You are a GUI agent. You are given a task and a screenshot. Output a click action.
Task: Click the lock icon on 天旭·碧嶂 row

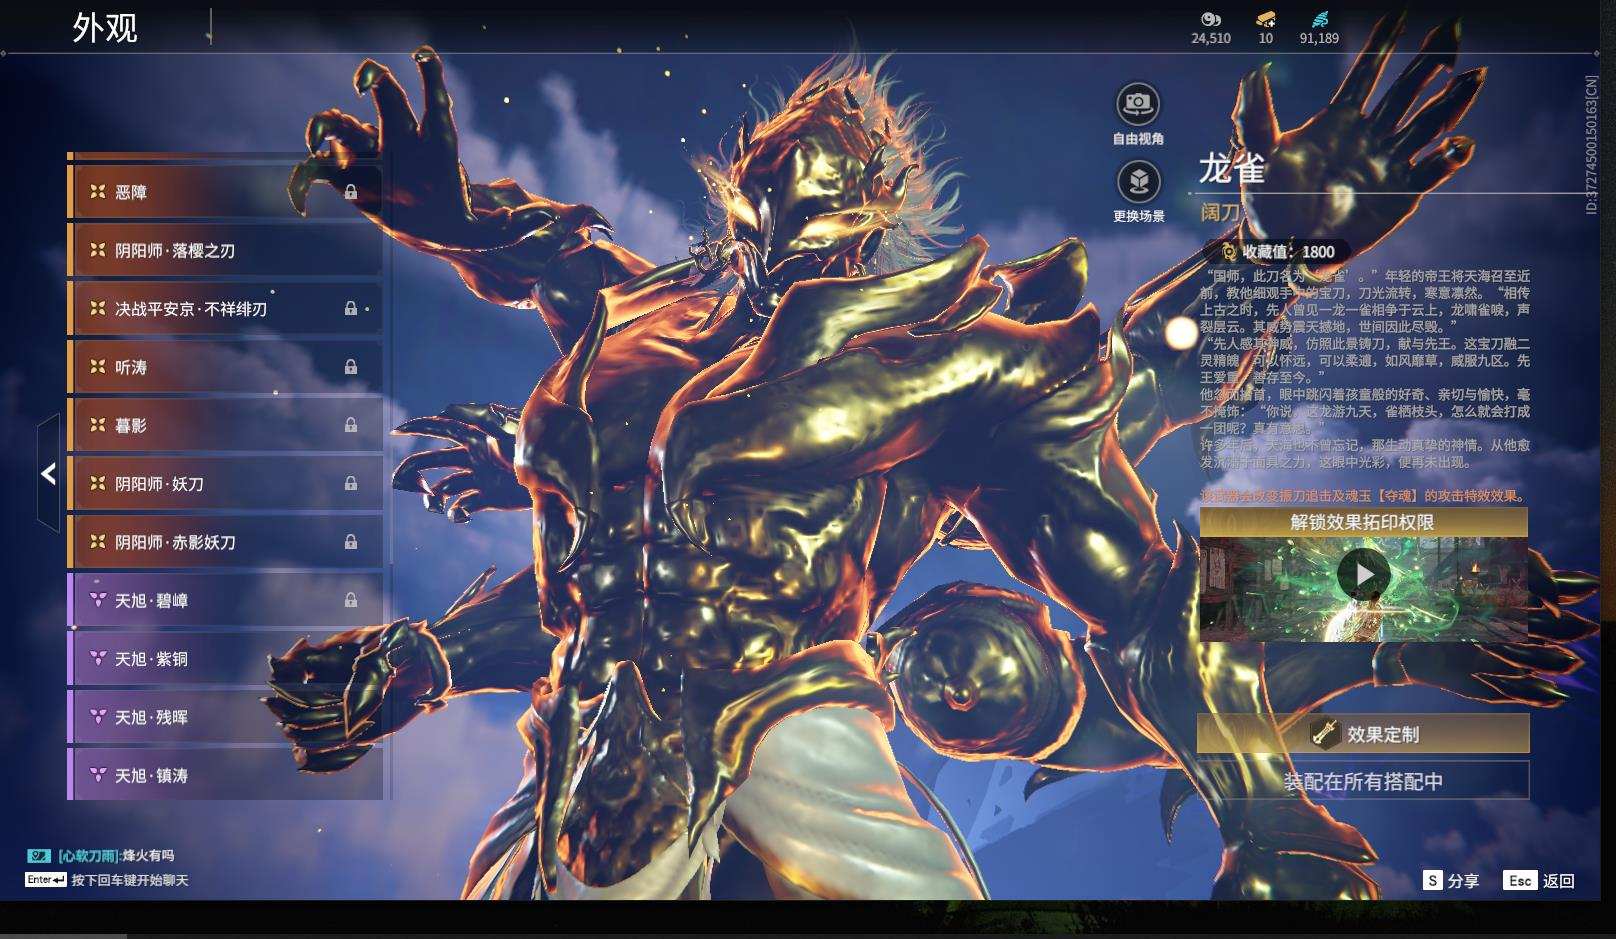pos(351,600)
